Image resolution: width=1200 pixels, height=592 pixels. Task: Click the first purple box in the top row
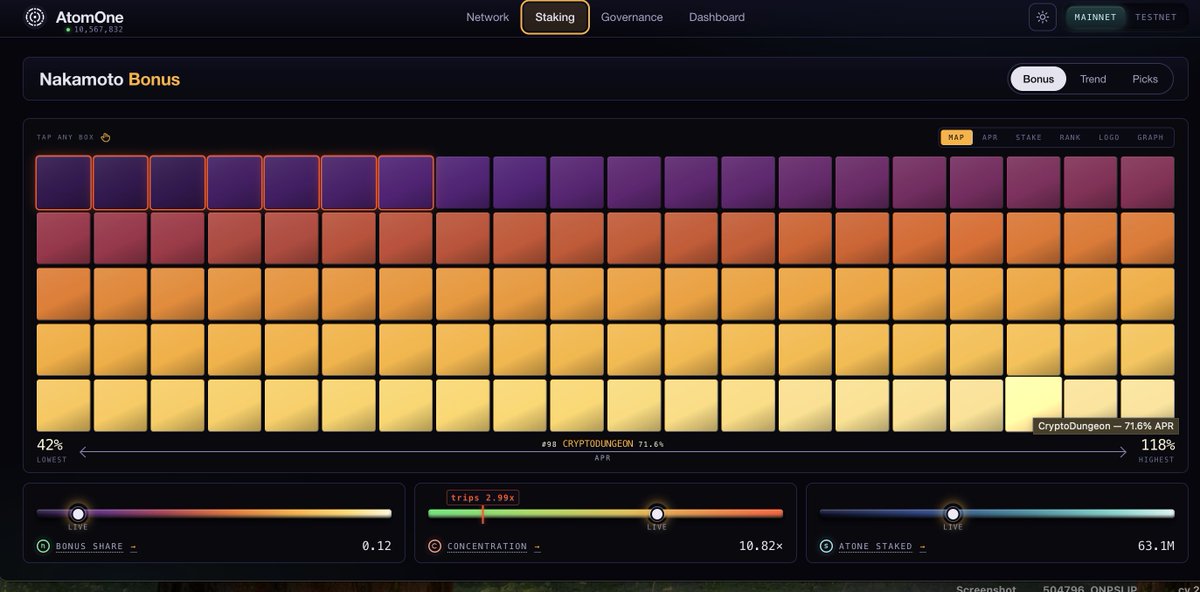point(63,182)
